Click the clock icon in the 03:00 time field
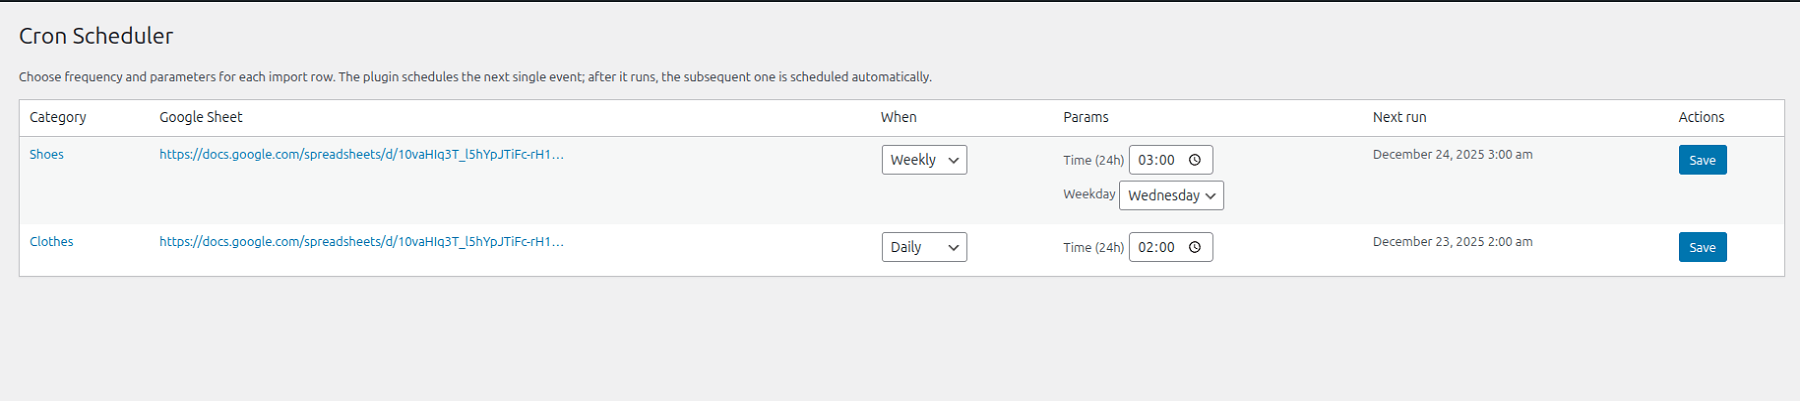Image resolution: width=1800 pixels, height=401 pixels. 1194,160
